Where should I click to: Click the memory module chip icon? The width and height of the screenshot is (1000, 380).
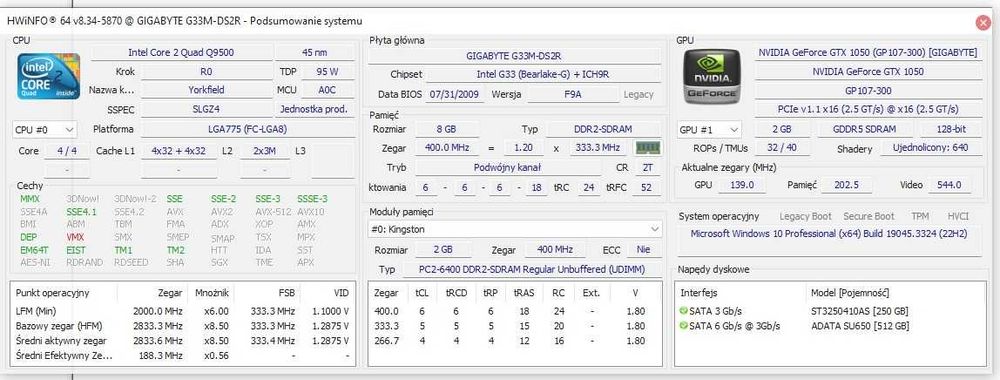click(648, 148)
